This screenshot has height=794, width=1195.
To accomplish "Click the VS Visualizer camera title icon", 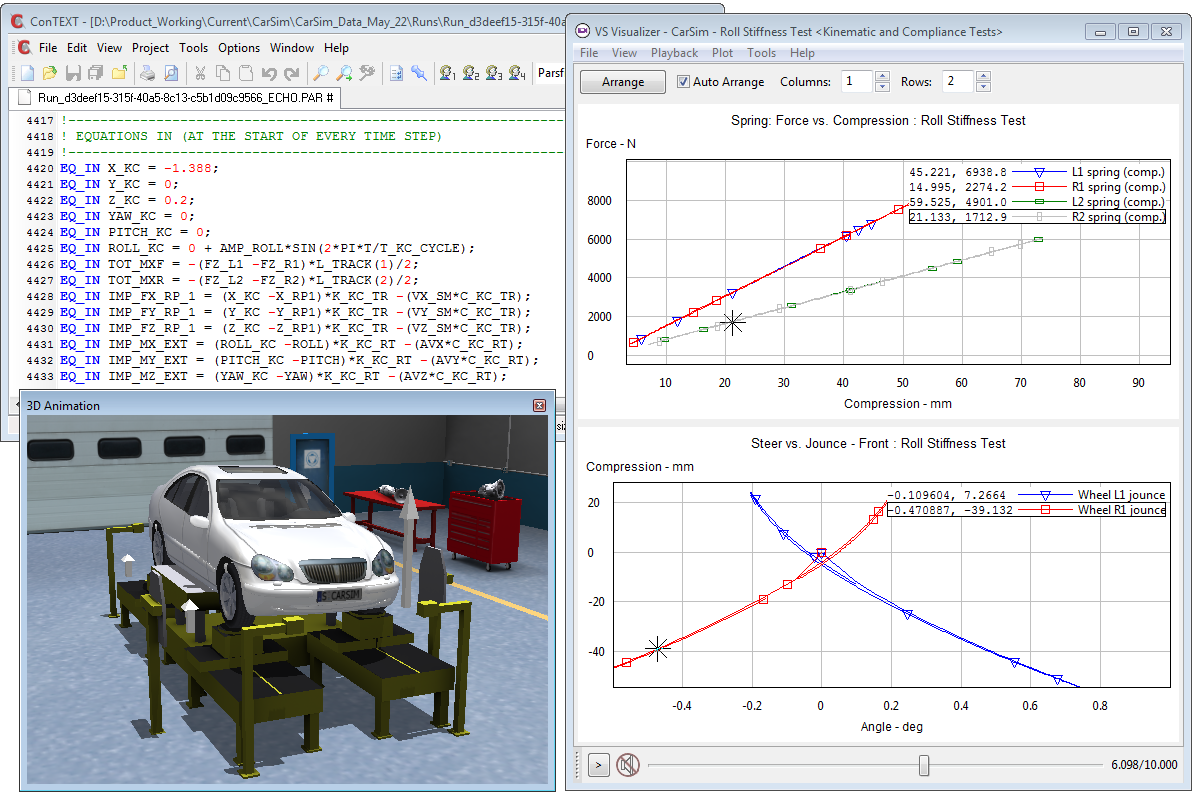I will click(583, 31).
